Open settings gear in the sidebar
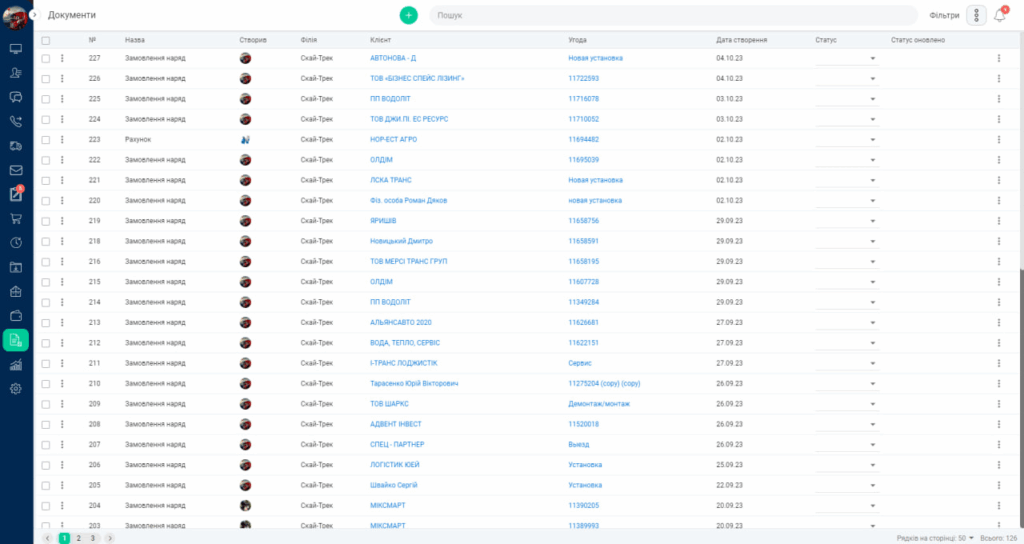 [16, 389]
